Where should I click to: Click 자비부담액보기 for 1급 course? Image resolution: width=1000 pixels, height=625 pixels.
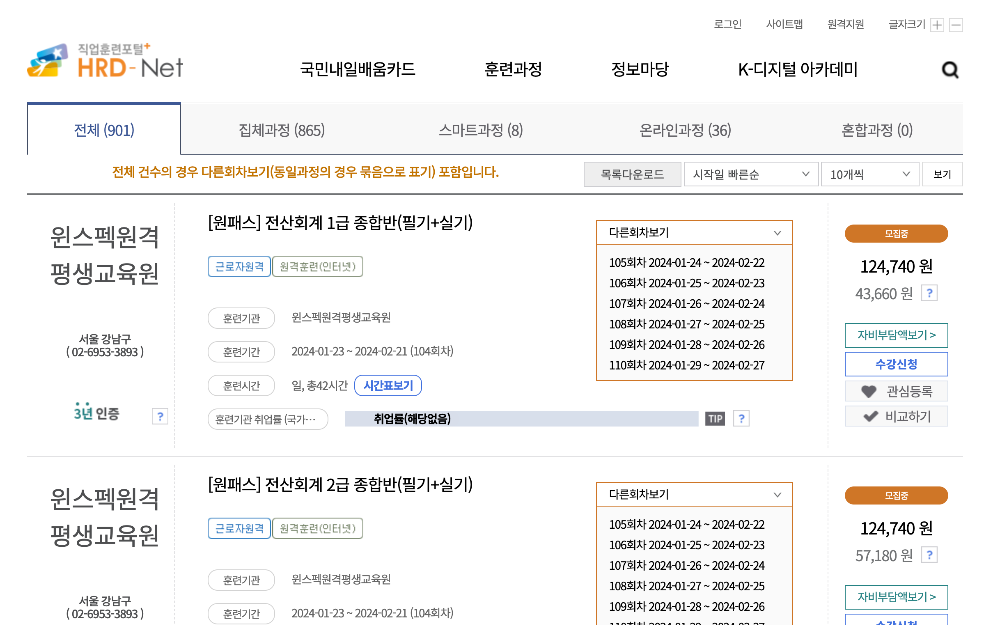point(896,335)
